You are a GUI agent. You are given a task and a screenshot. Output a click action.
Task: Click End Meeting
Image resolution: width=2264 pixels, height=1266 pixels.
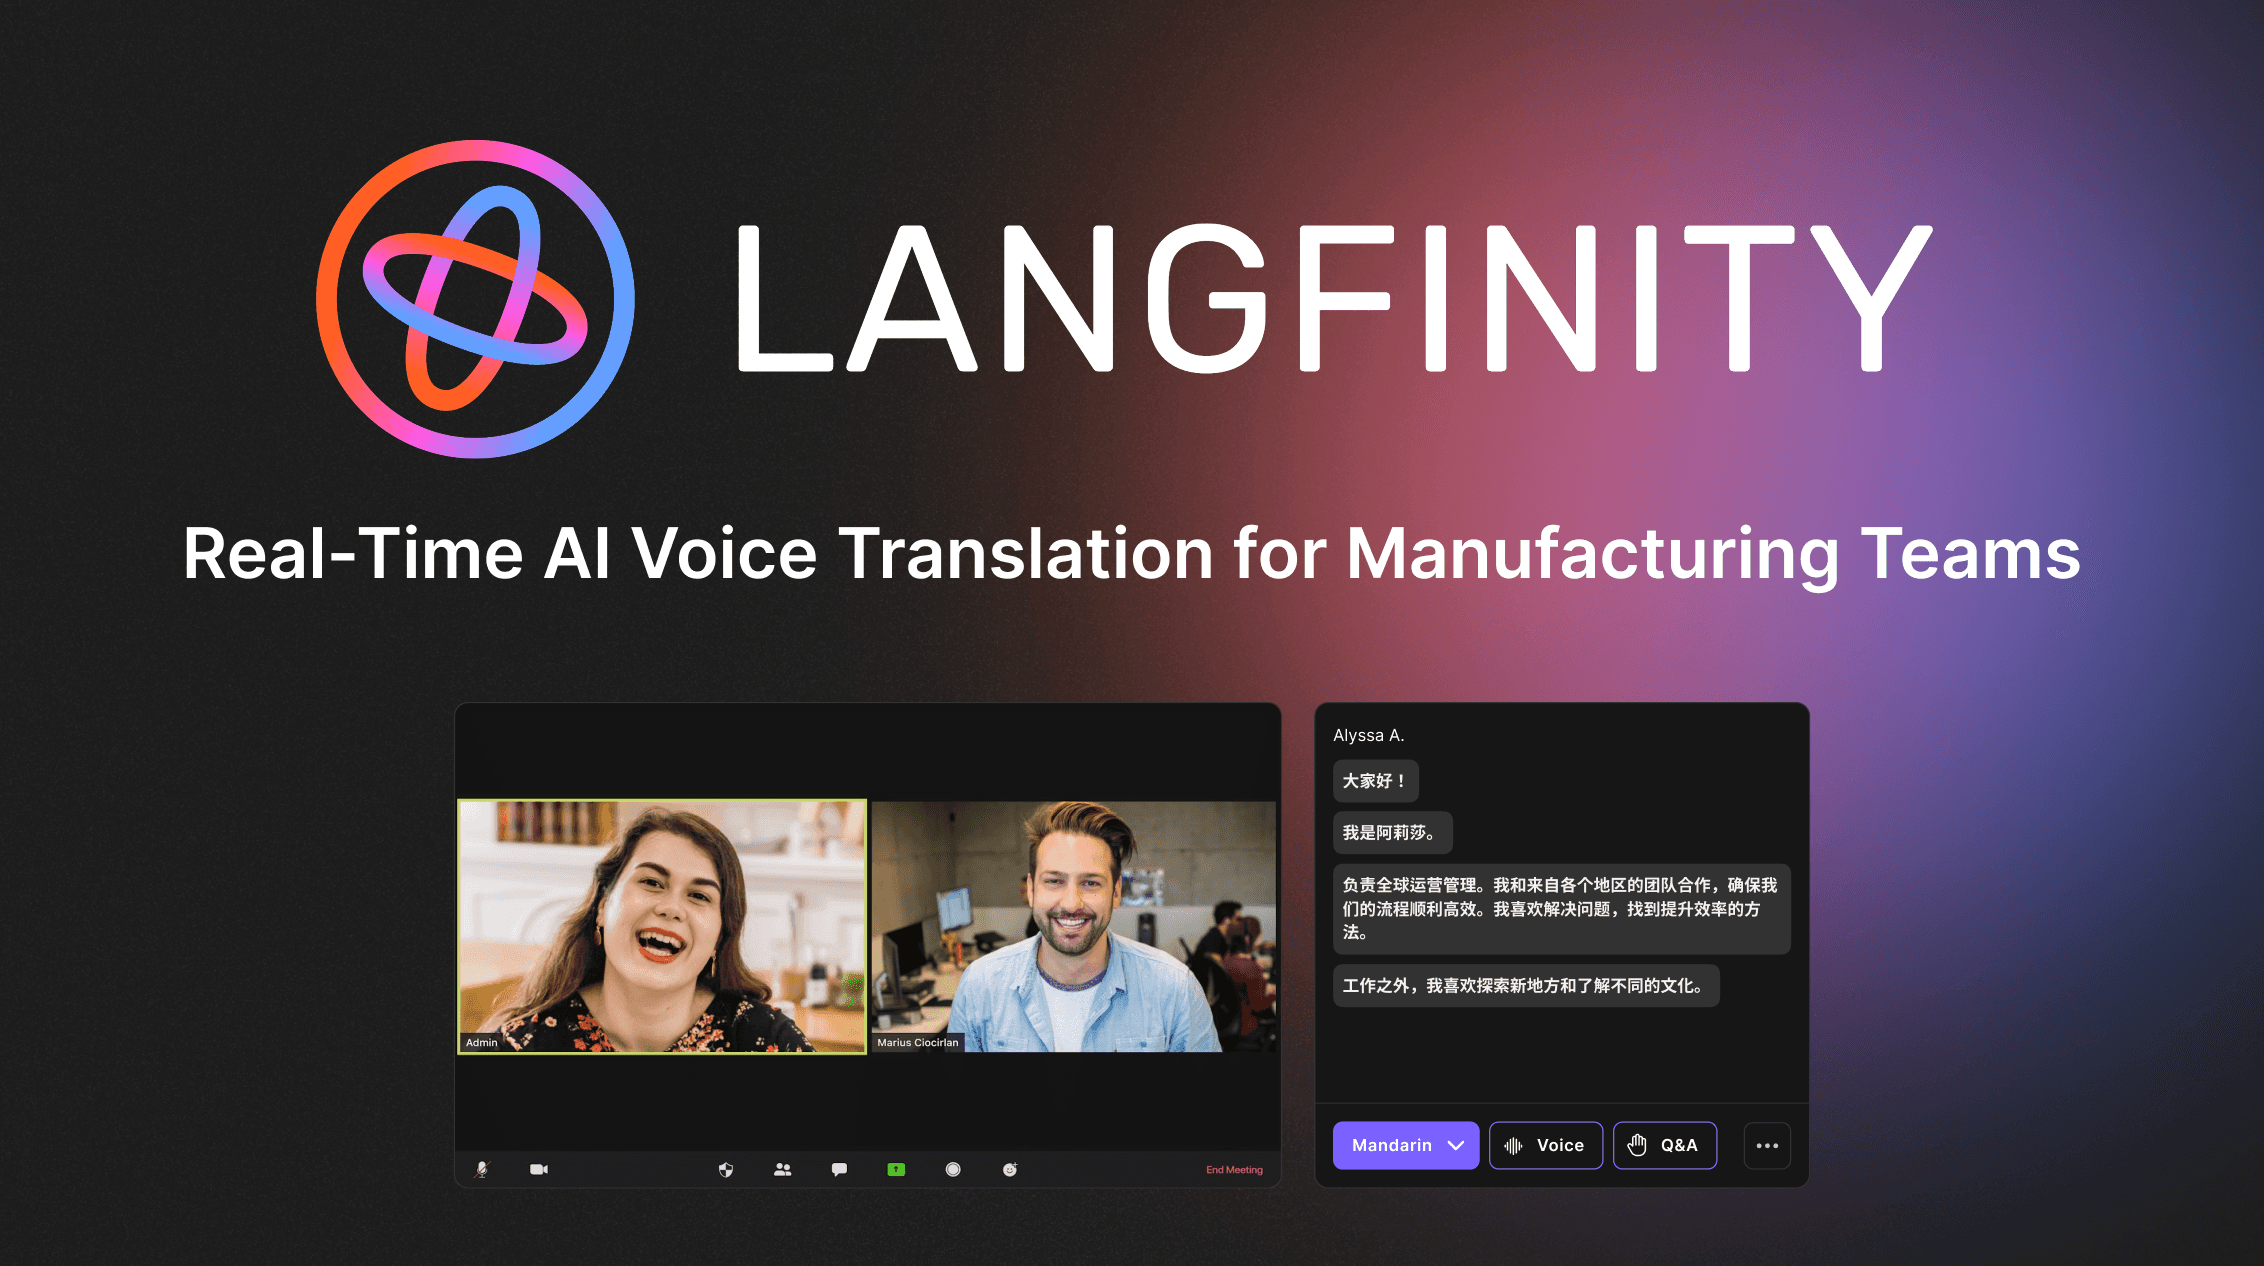(x=1234, y=1168)
